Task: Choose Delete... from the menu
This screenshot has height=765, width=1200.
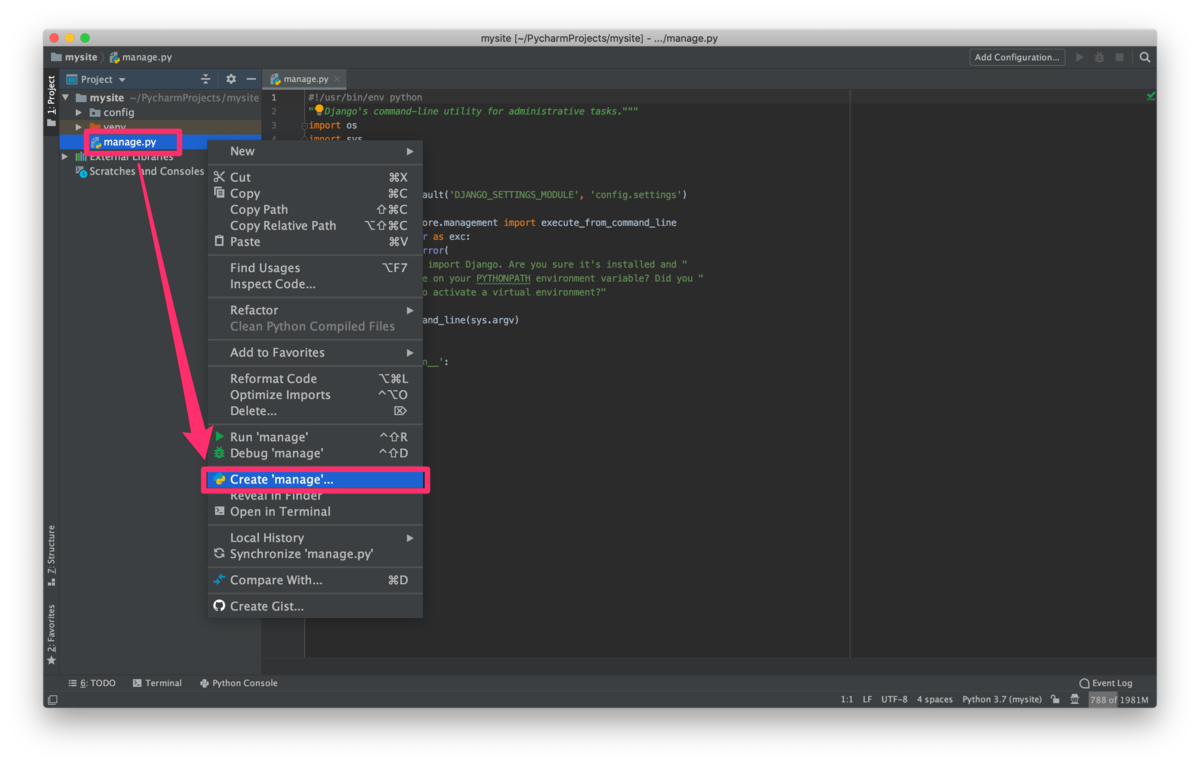Action: click(315, 410)
